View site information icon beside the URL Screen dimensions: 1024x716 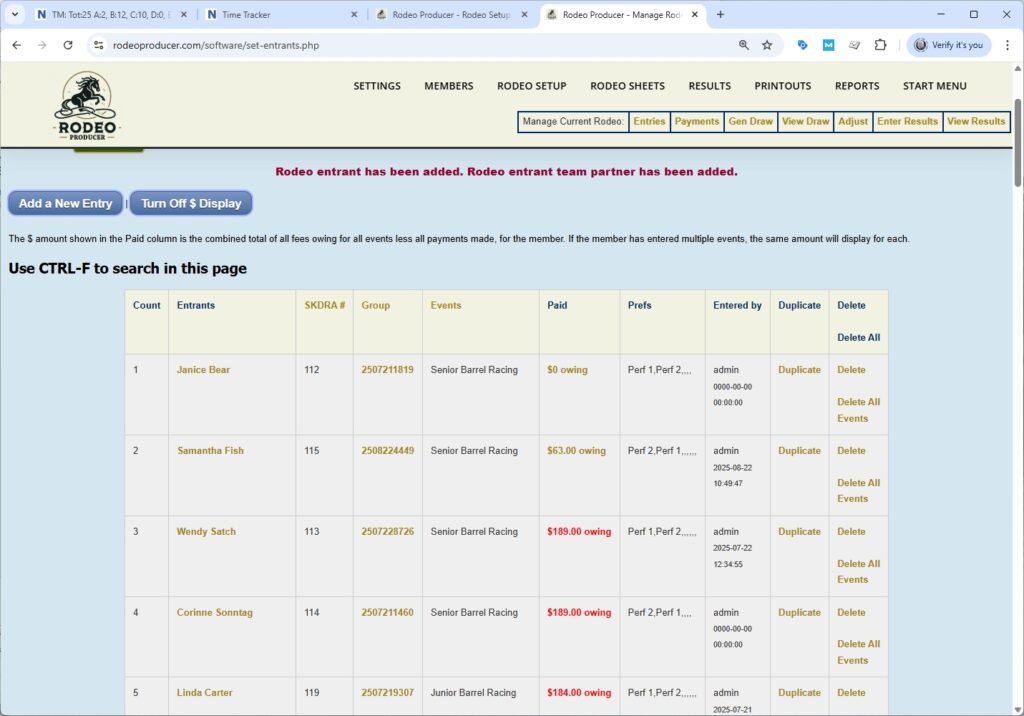coord(97,45)
